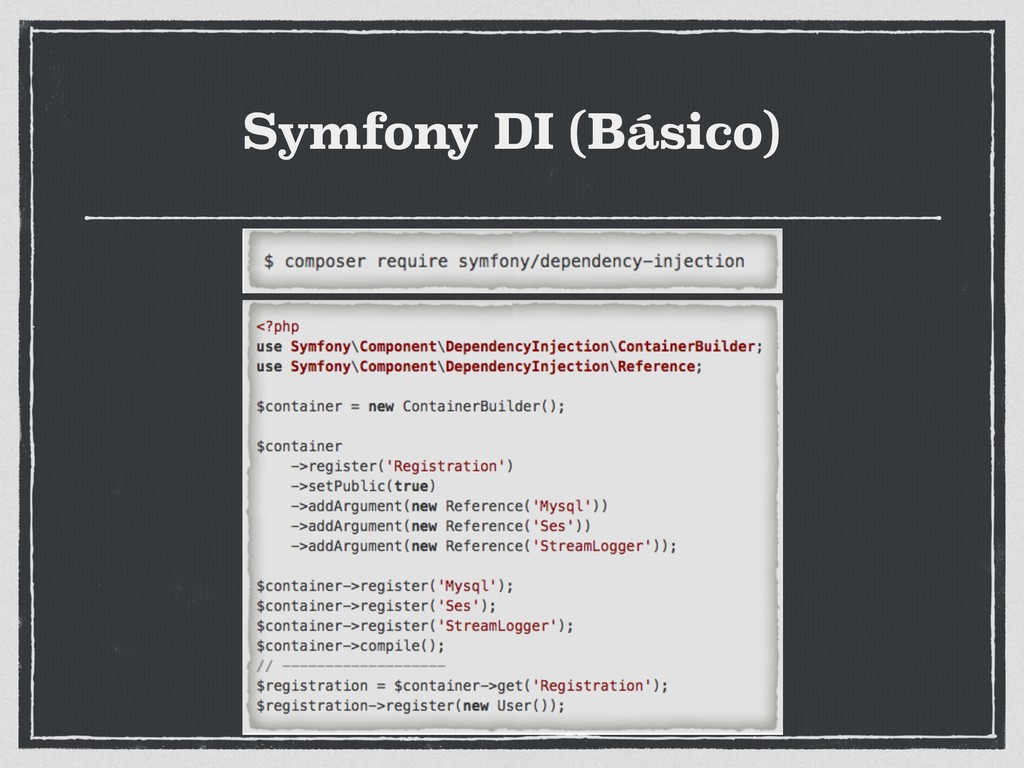The height and width of the screenshot is (768, 1024).
Task: Click the addArgument Reference('Ses') line
Action: (x=441, y=526)
